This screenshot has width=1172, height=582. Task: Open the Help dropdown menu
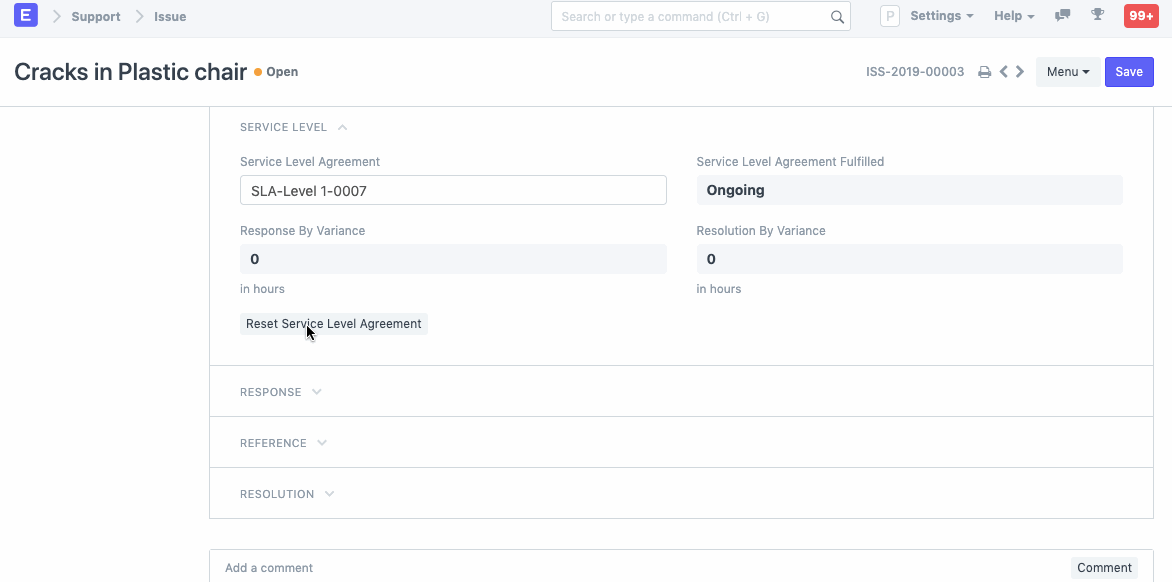coord(1014,16)
